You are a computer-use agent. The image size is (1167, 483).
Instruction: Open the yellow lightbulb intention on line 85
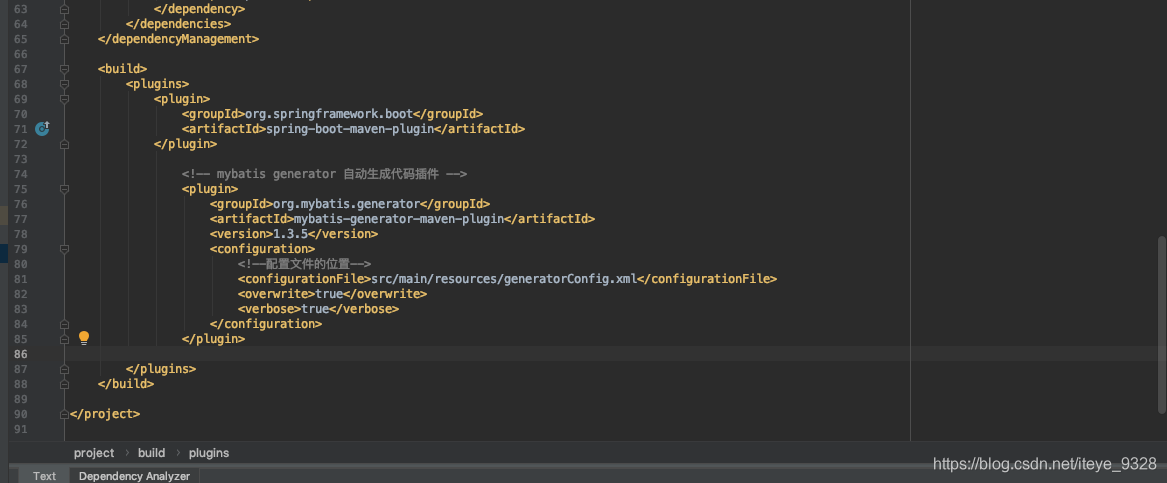[84, 338]
